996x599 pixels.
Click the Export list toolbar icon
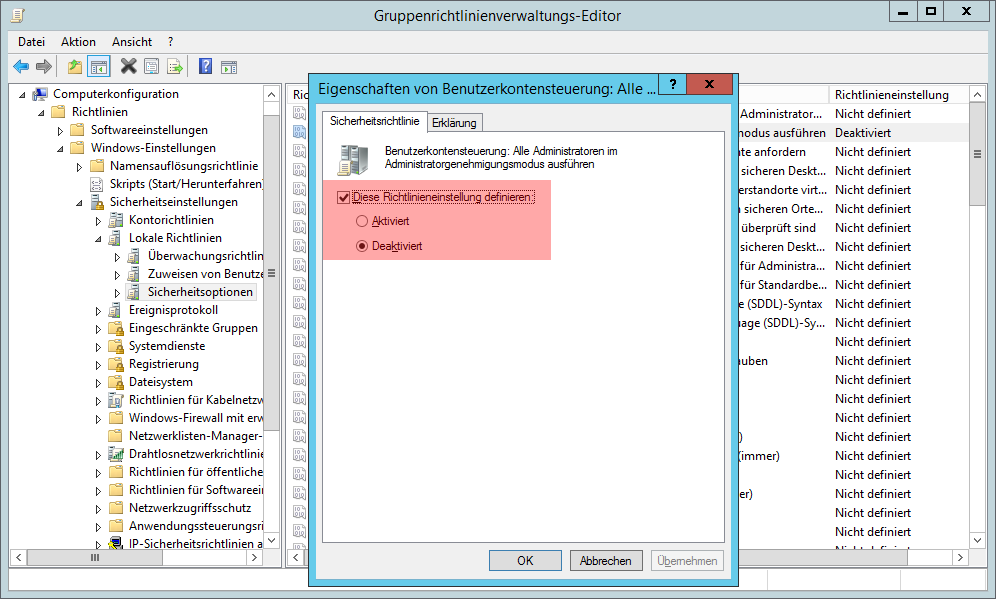pyautogui.click(x=175, y=67)
